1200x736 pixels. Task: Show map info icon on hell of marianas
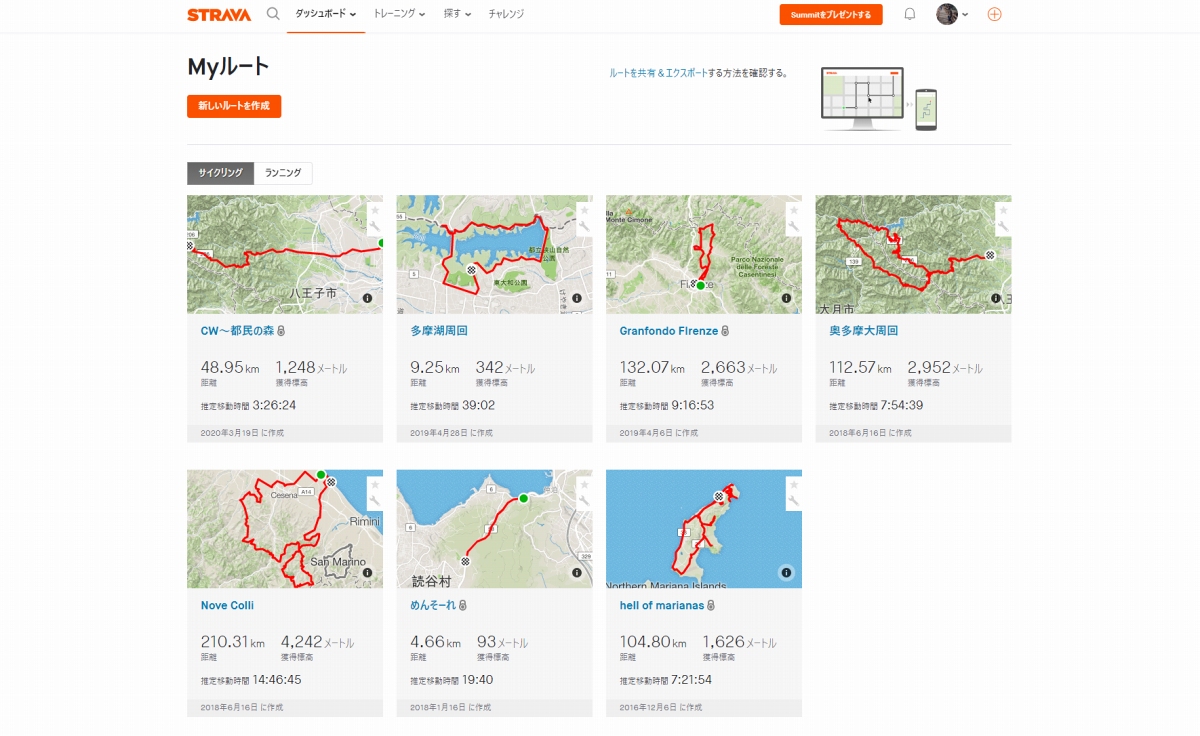(x=786, y=573)
